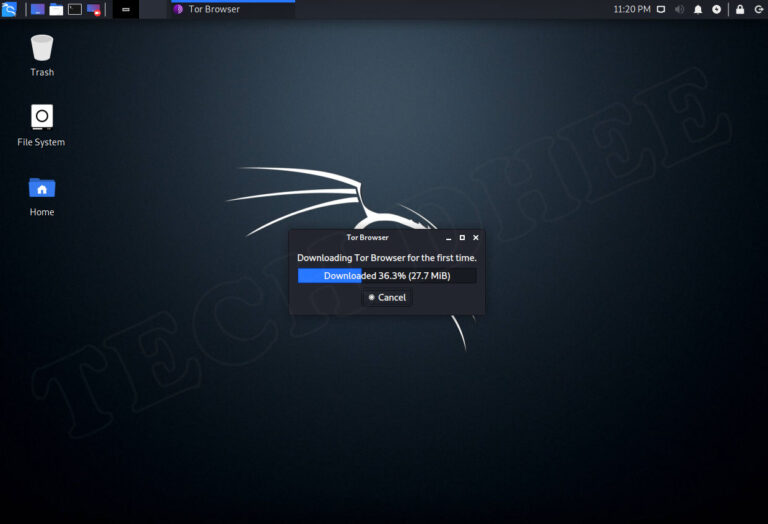The width and height of the screenshot is (768, 524).
Task: Launch the terminal emulator from the panel
Action: click(x=75, y=9)
